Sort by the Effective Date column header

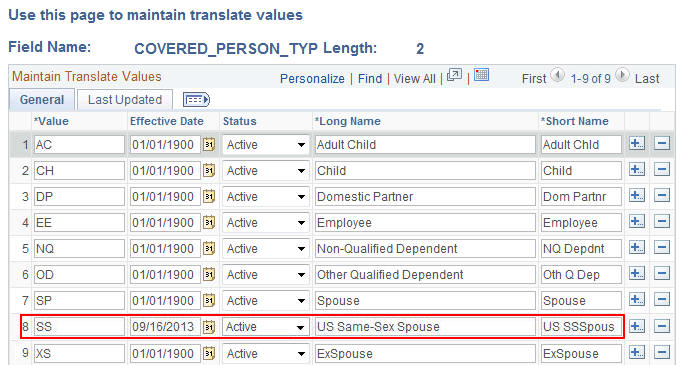pyautogui.click(x=167, y=121)
